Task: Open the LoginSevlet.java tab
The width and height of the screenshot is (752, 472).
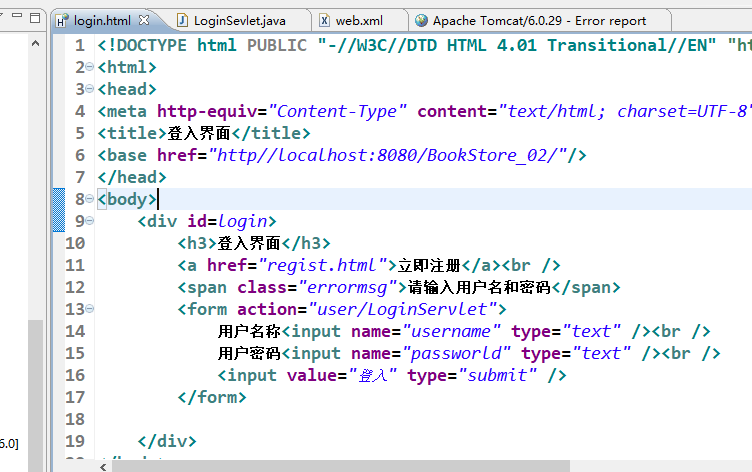Action: coord(239,21)
